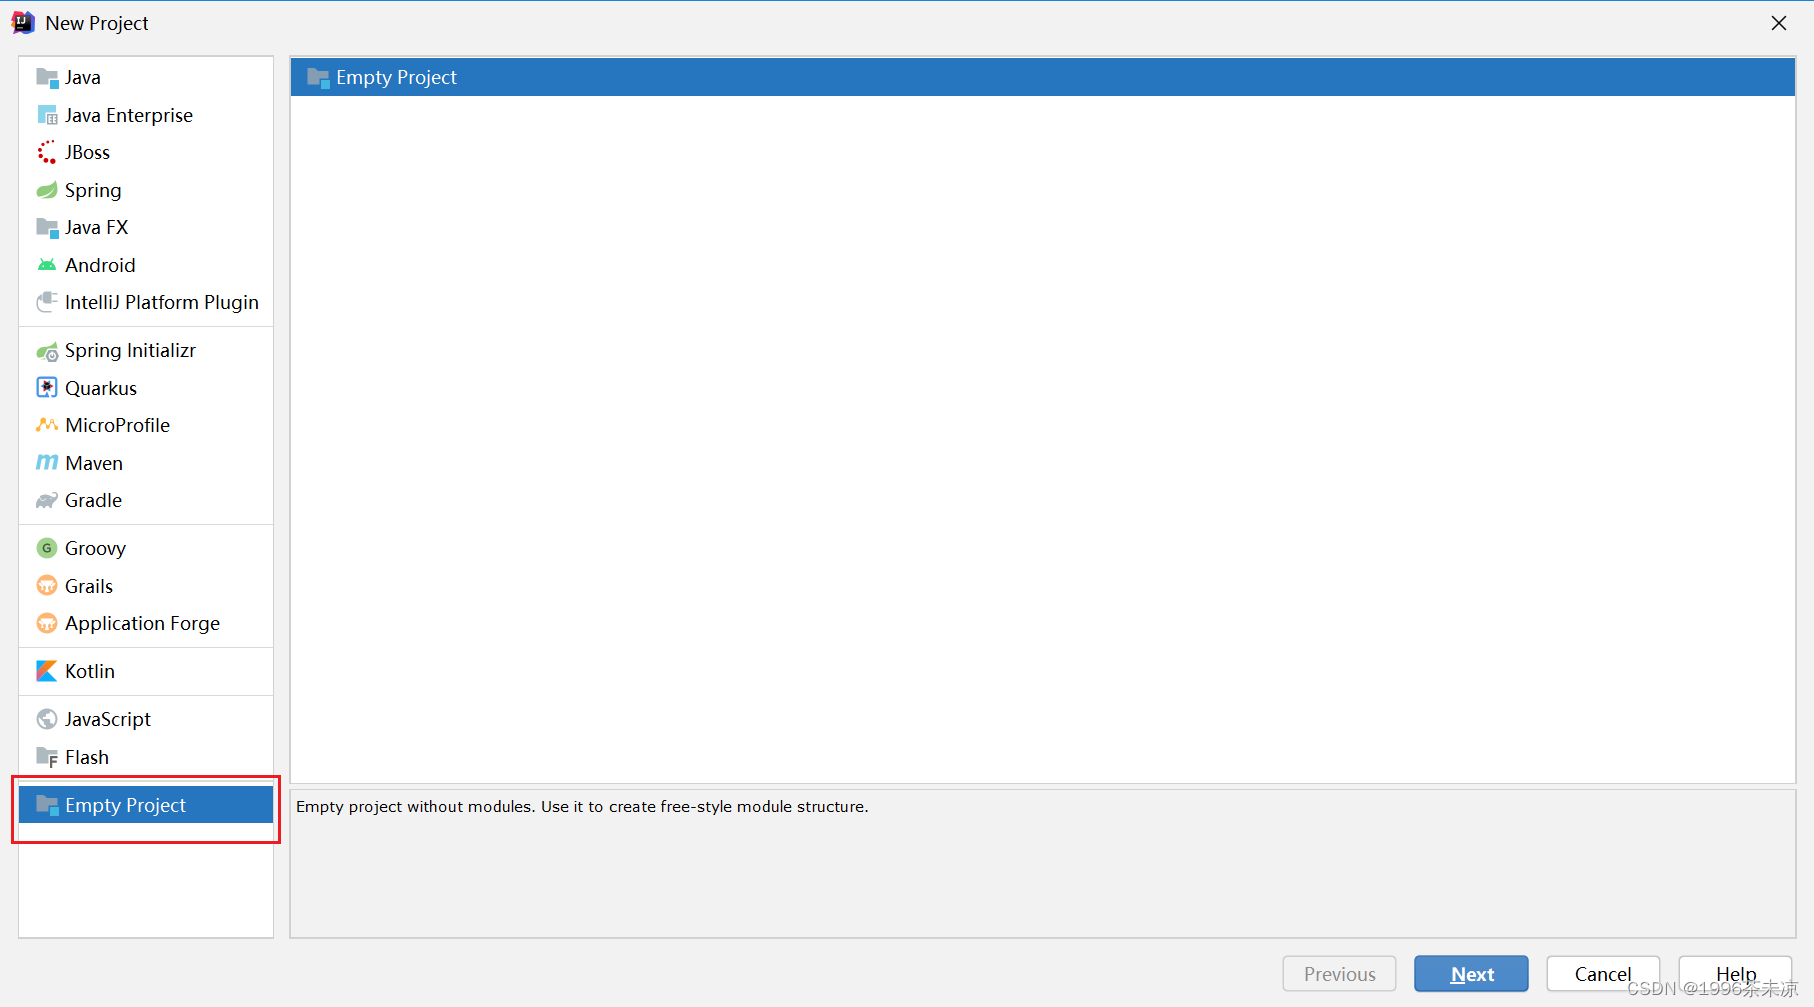Click the JBoss red dots icon
The image size is (1814, 1007).
click(47, 153)
